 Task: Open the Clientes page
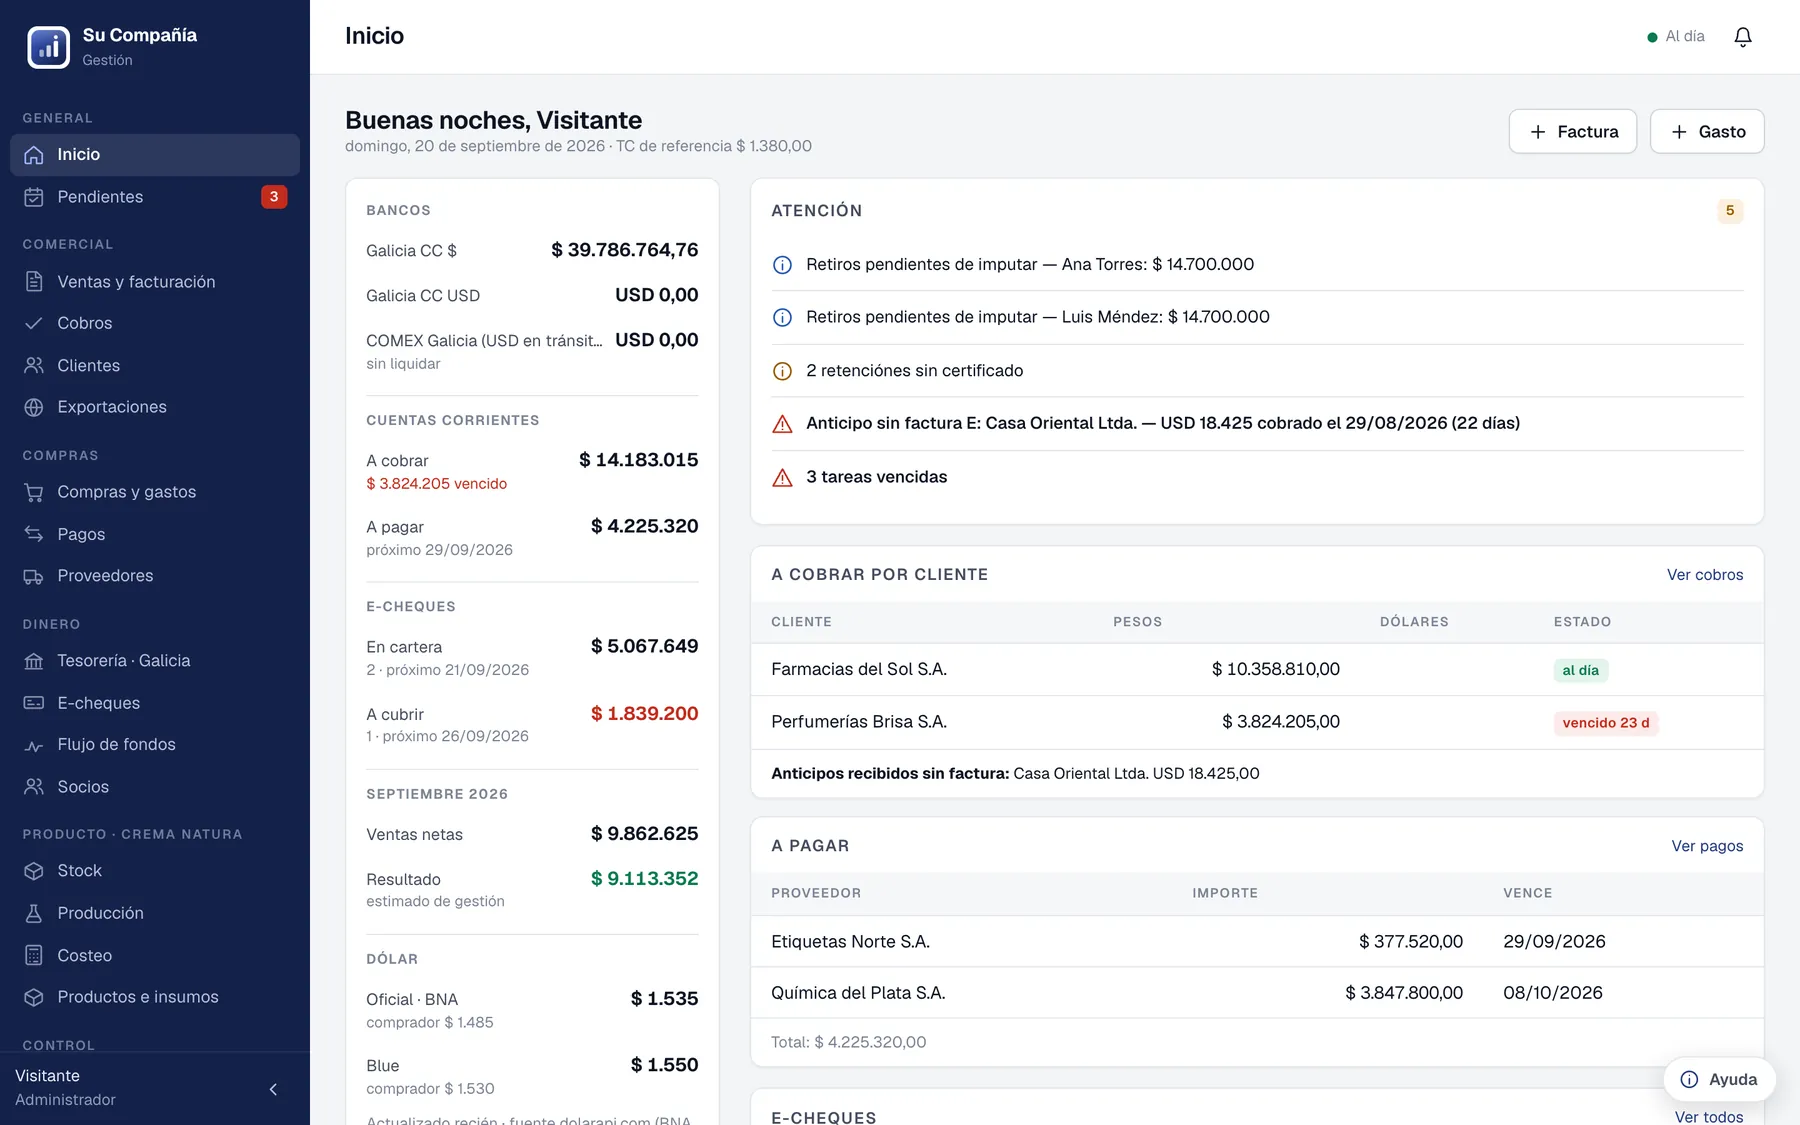point(155,366)
